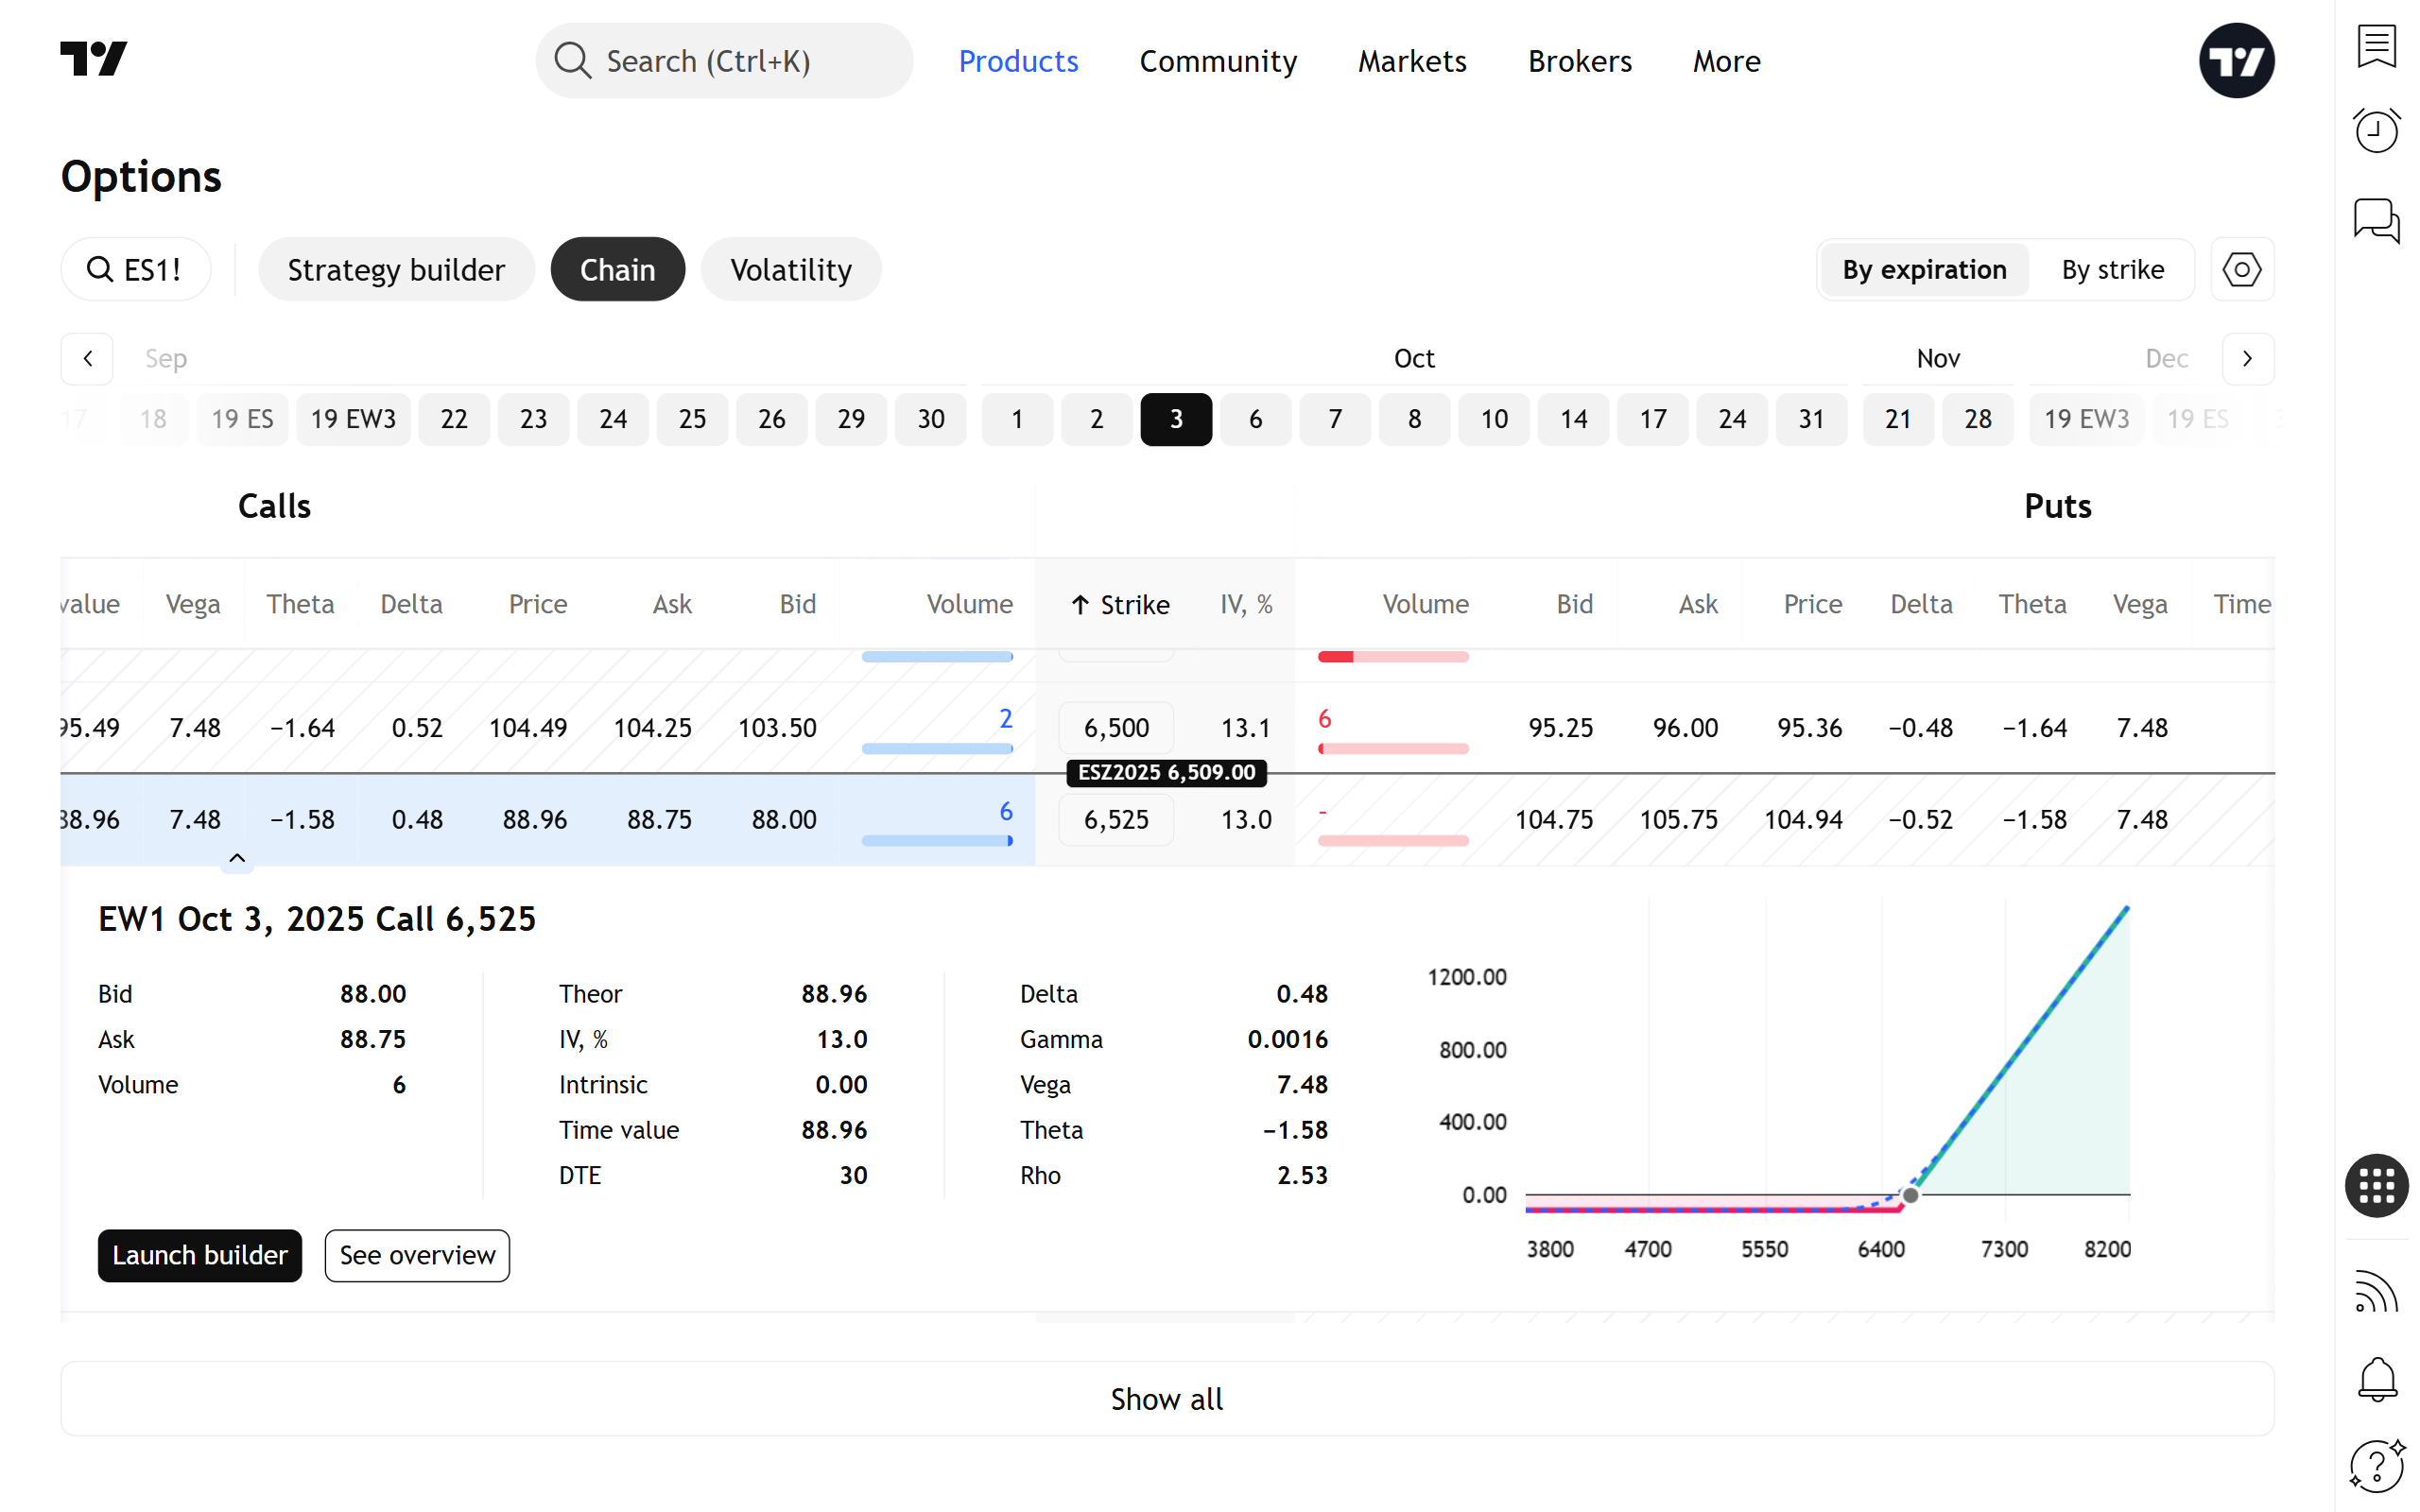Open the news feed broadcast icon
The height and width of the screenshot is (1512, 2420).
click(x=2376, y=1291)
